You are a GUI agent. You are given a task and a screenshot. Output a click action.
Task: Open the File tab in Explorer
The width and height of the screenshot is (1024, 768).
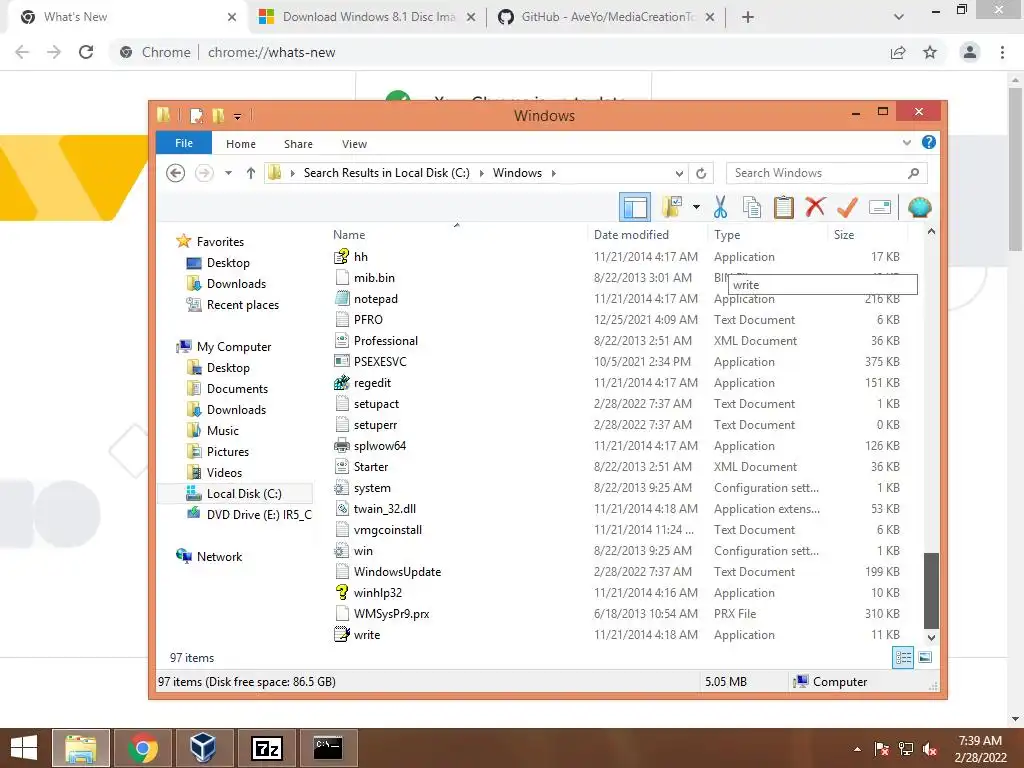pyautogui.click(x=184, y=143)
